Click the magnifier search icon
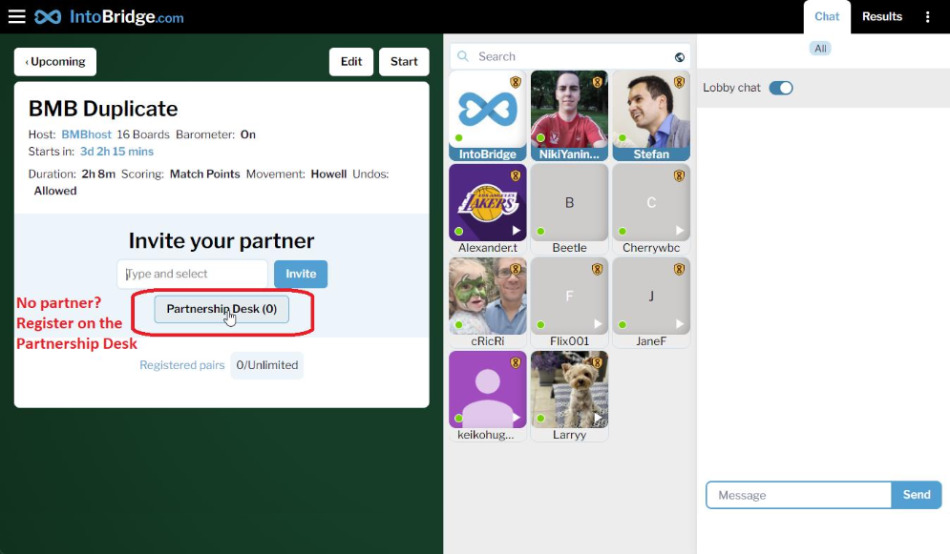 (x=463, y=57)
